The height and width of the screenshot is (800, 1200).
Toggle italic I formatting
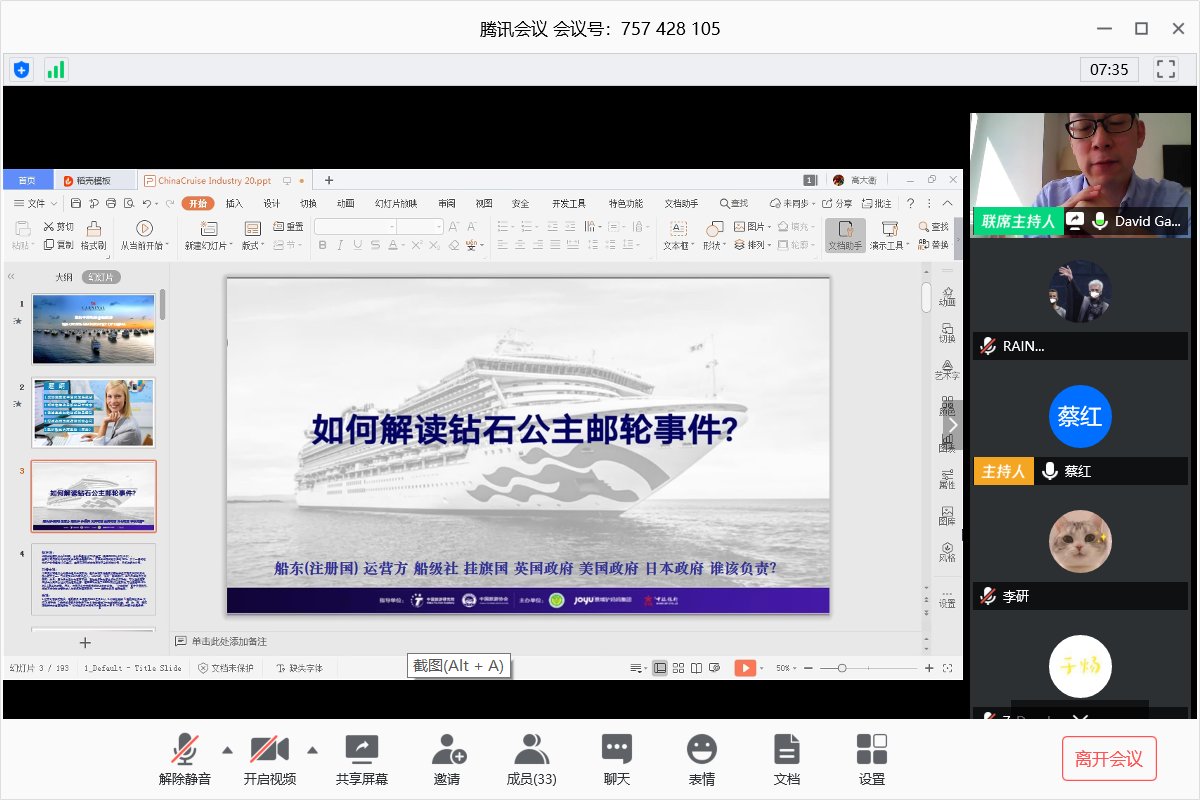(340, 245)
